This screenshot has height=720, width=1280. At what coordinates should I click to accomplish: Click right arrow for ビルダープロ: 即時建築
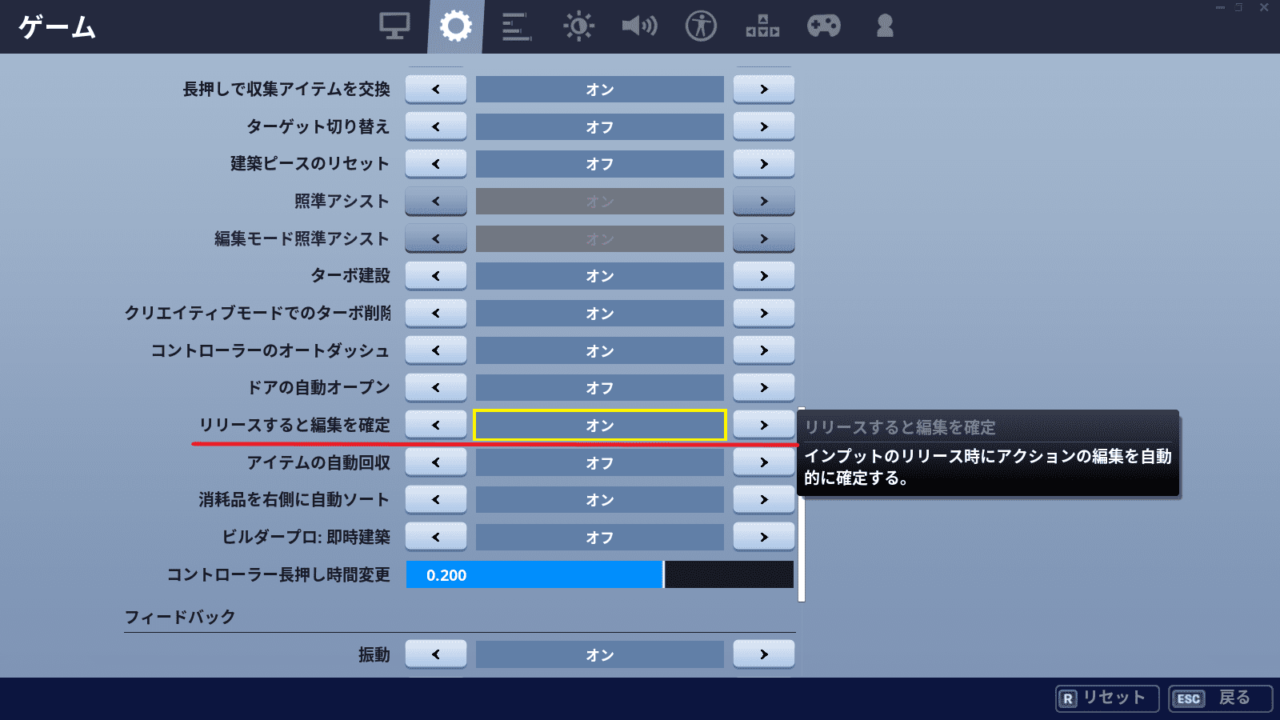[x=764, y=537]
